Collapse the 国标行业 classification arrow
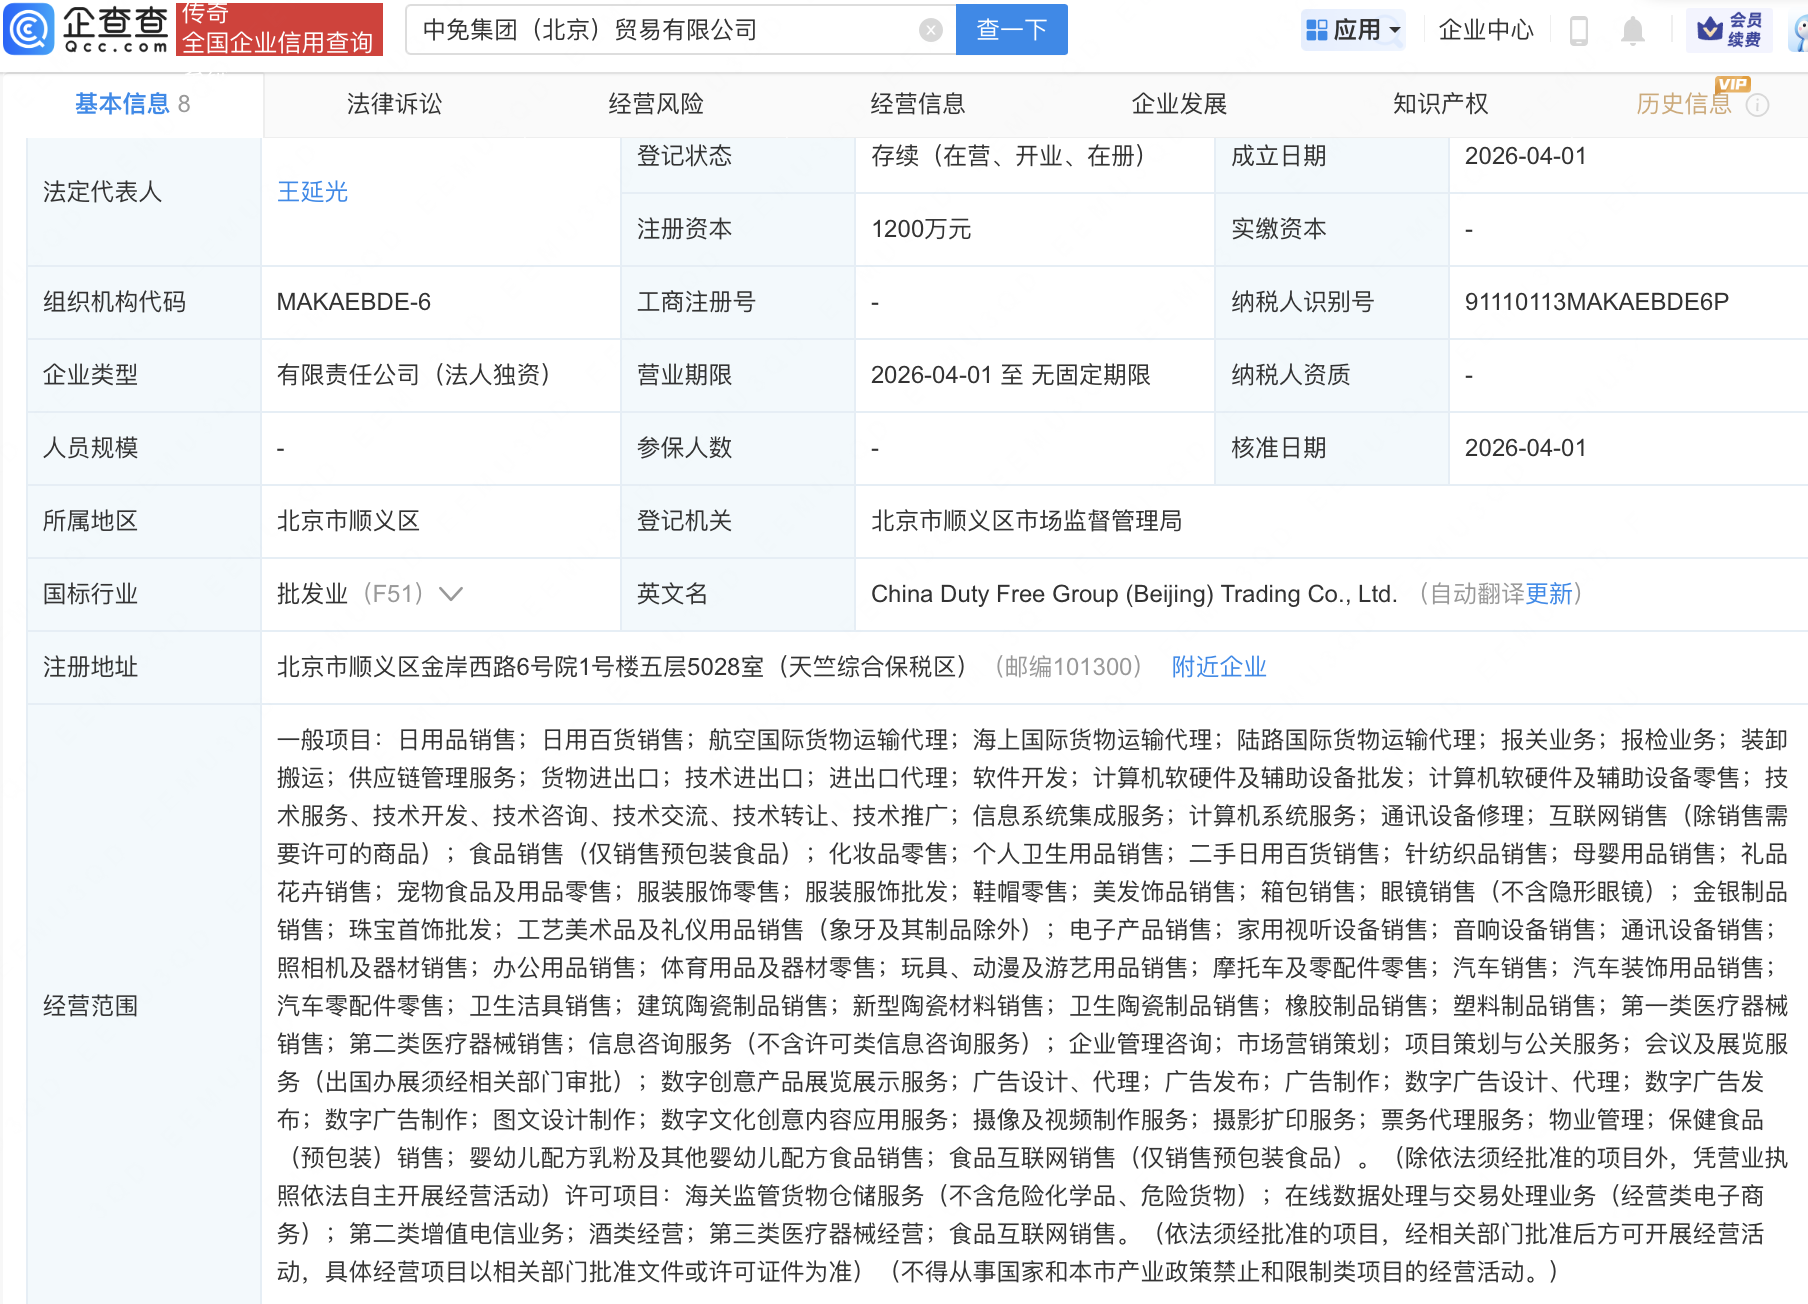Viewport: 1808px width, 1304px height. 451,593
